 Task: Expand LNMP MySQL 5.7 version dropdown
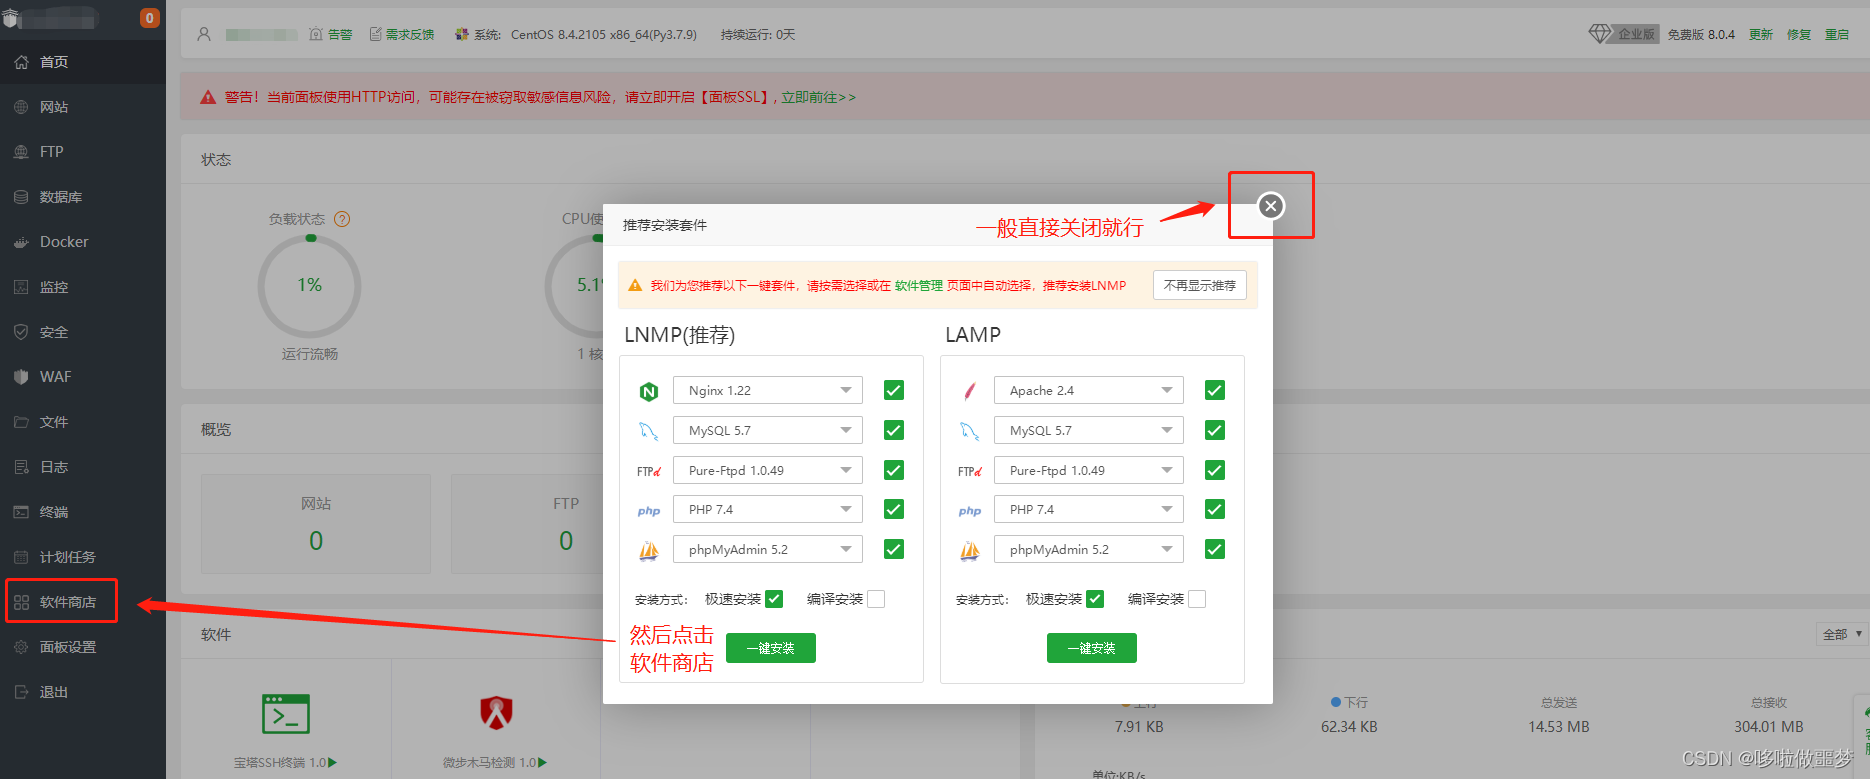tap(768, 430)
